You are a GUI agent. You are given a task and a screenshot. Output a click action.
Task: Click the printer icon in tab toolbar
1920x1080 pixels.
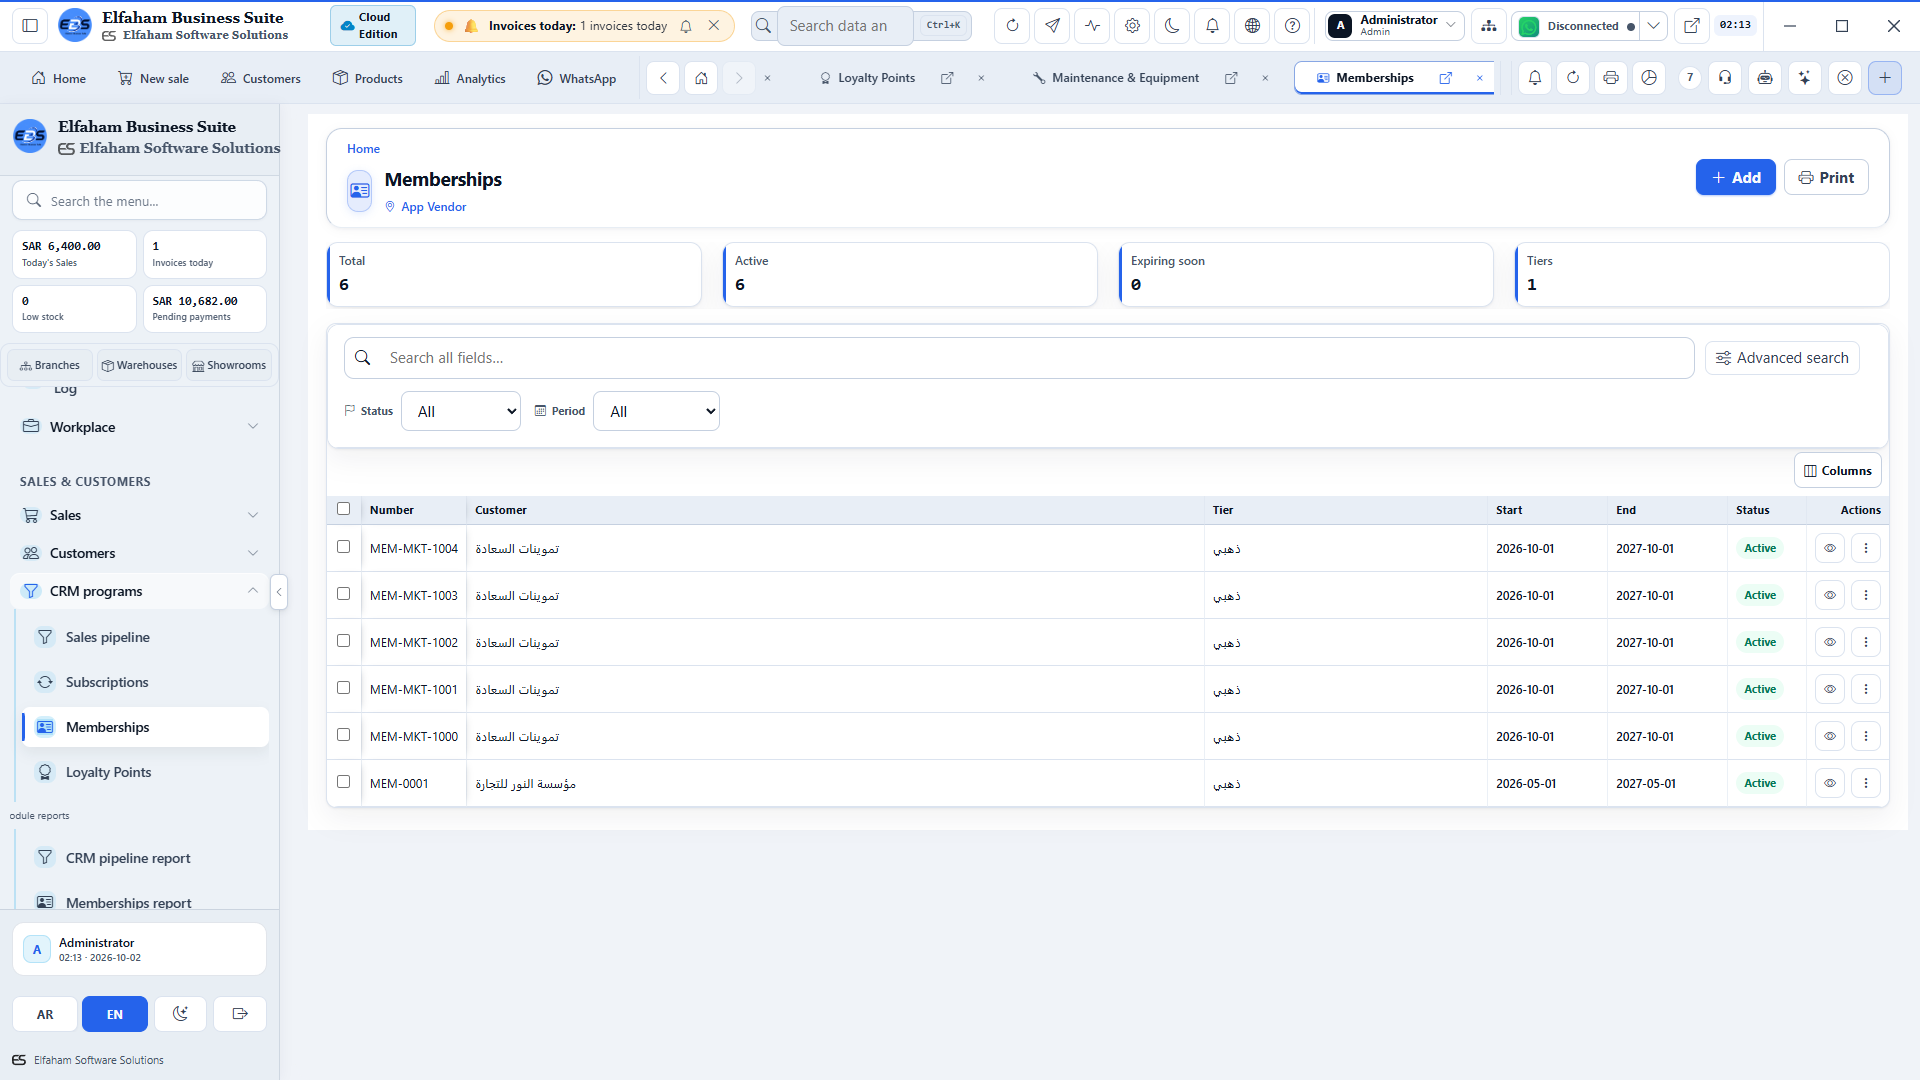[x=1611, y=78]
